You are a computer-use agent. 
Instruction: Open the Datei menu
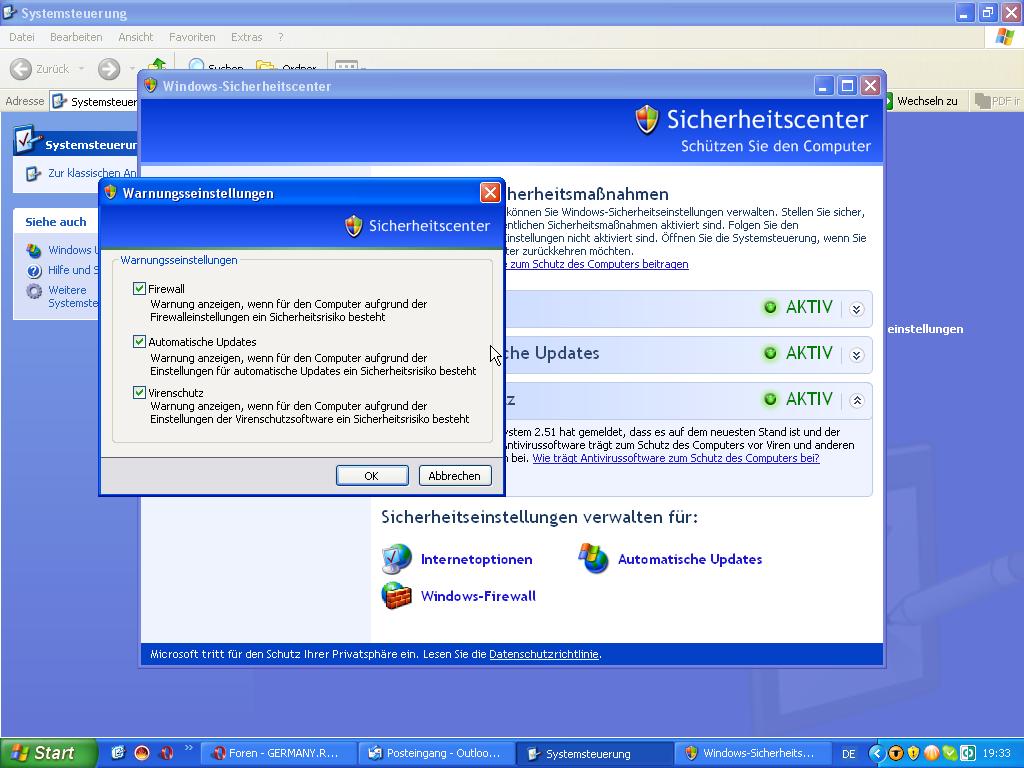pyautogui.click(x=22, y=37)
